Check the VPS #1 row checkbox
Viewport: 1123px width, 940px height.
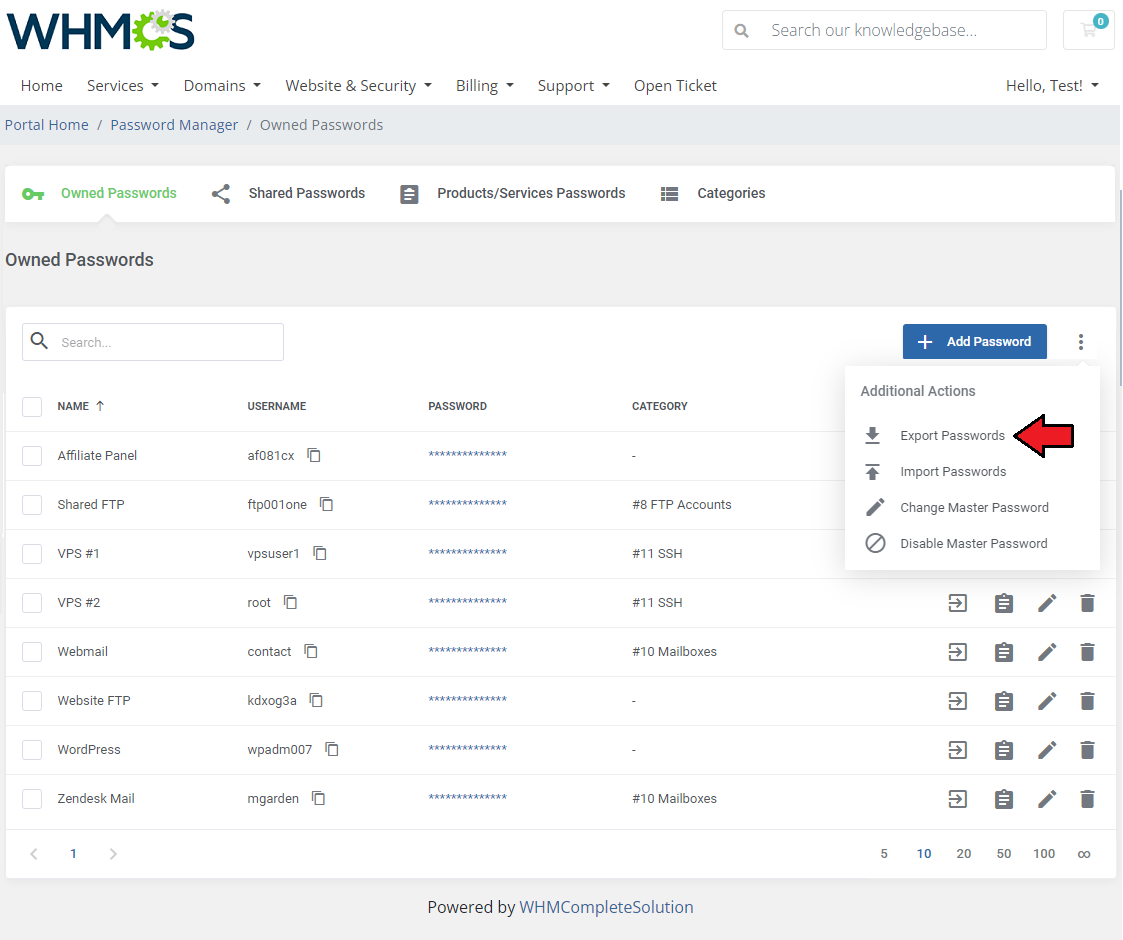(x=32, y=554)
